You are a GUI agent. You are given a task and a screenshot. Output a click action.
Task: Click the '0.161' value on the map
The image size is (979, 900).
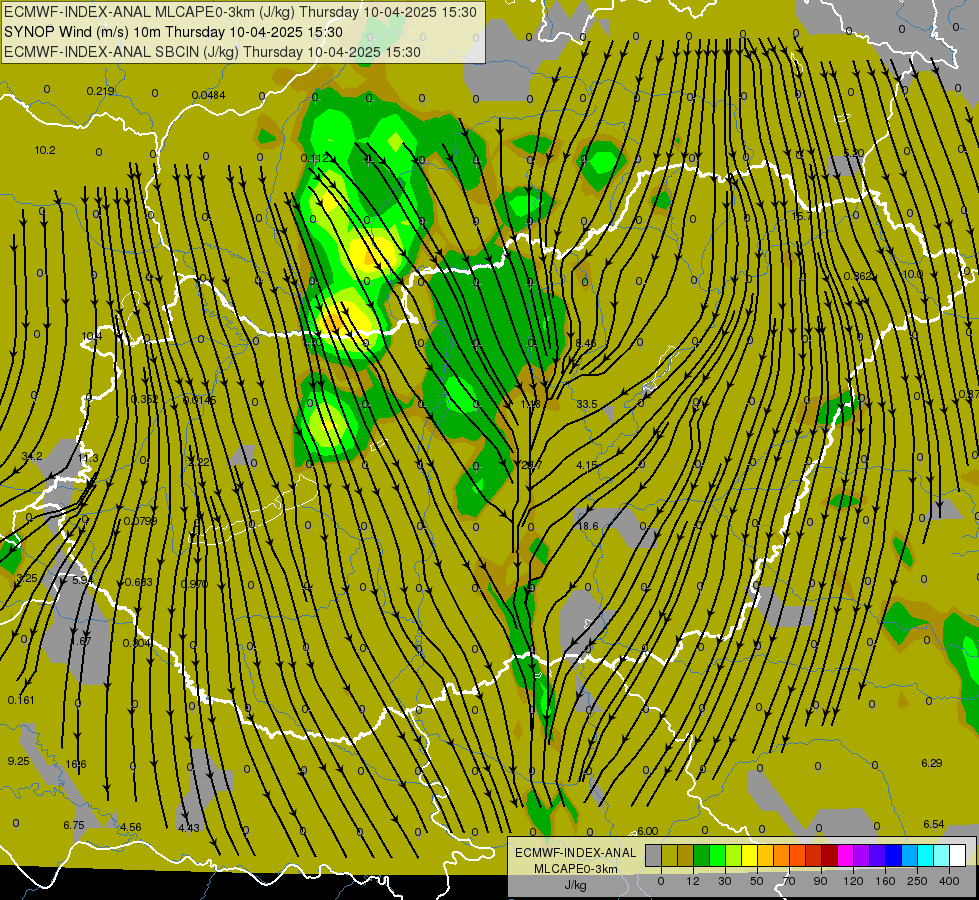click(x=21, y=700)
